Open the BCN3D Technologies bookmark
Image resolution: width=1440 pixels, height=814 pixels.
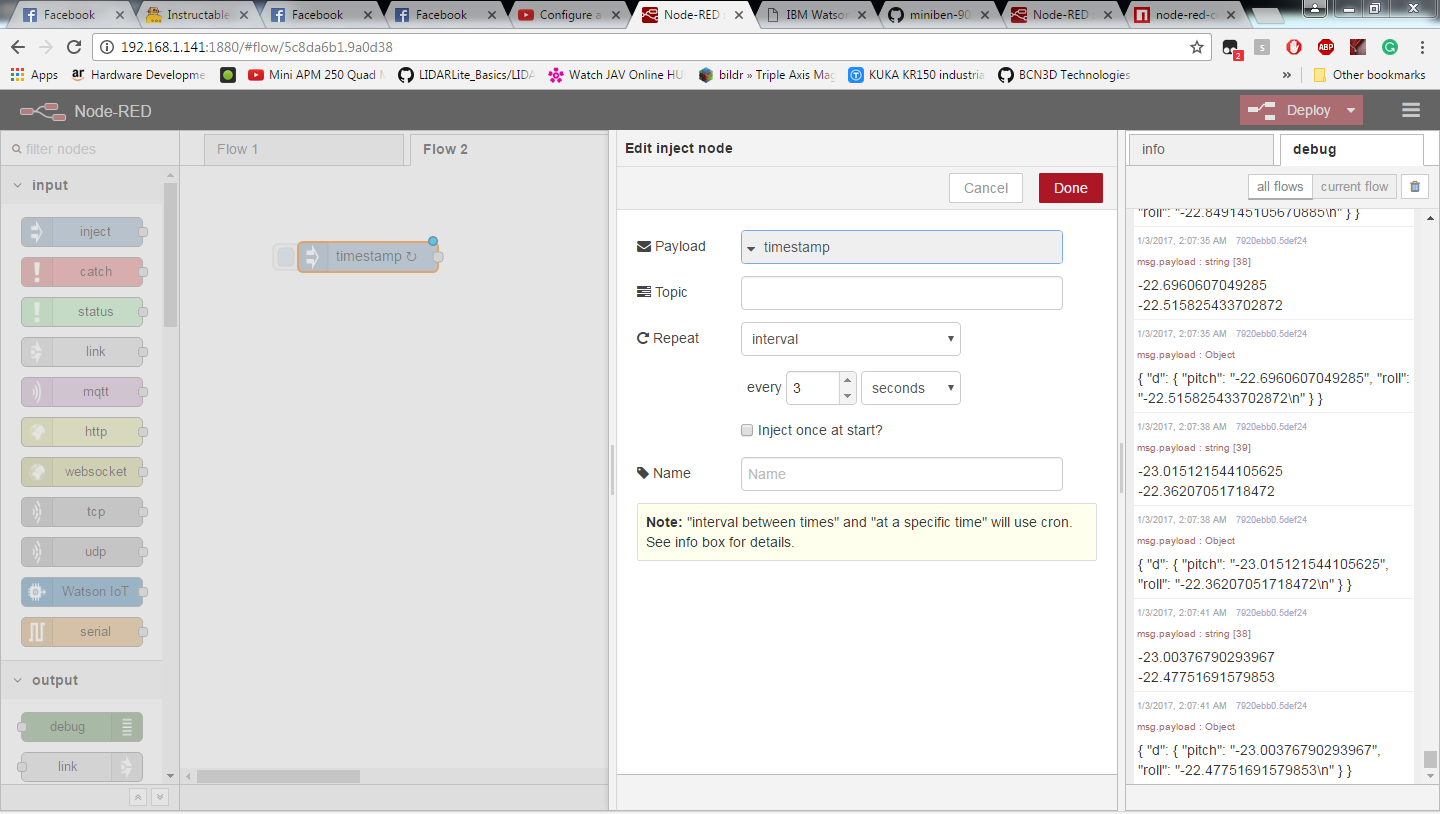pyautogui.click(x=1063, y=75)
